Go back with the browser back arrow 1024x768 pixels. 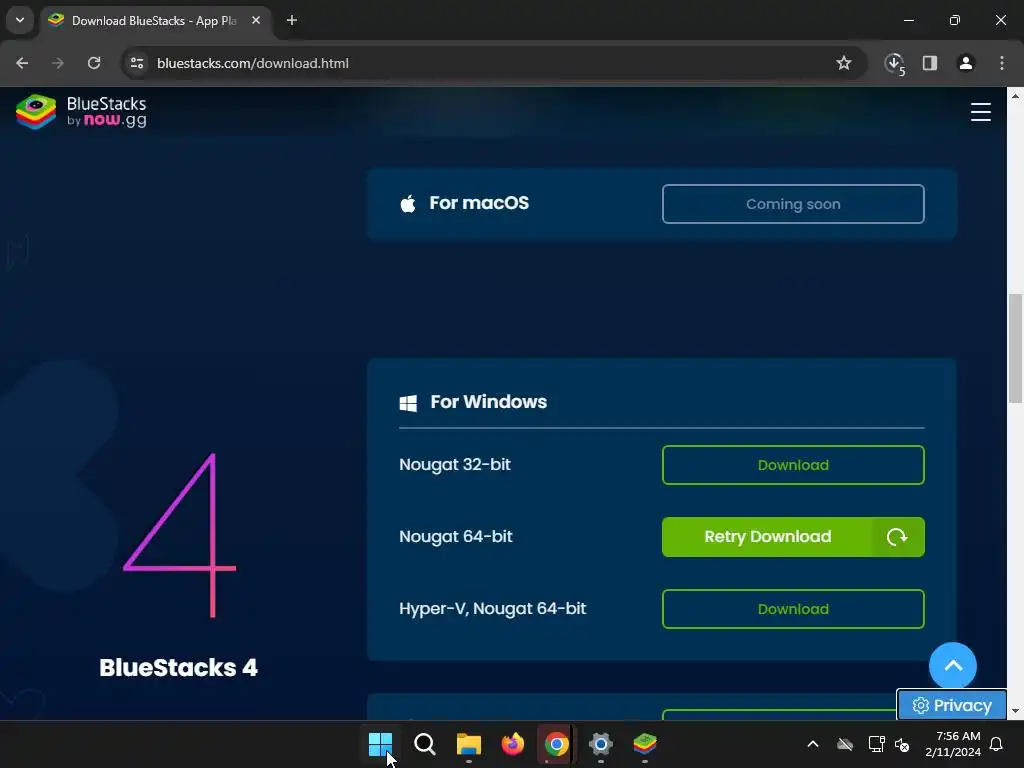[x=22, y=63]
